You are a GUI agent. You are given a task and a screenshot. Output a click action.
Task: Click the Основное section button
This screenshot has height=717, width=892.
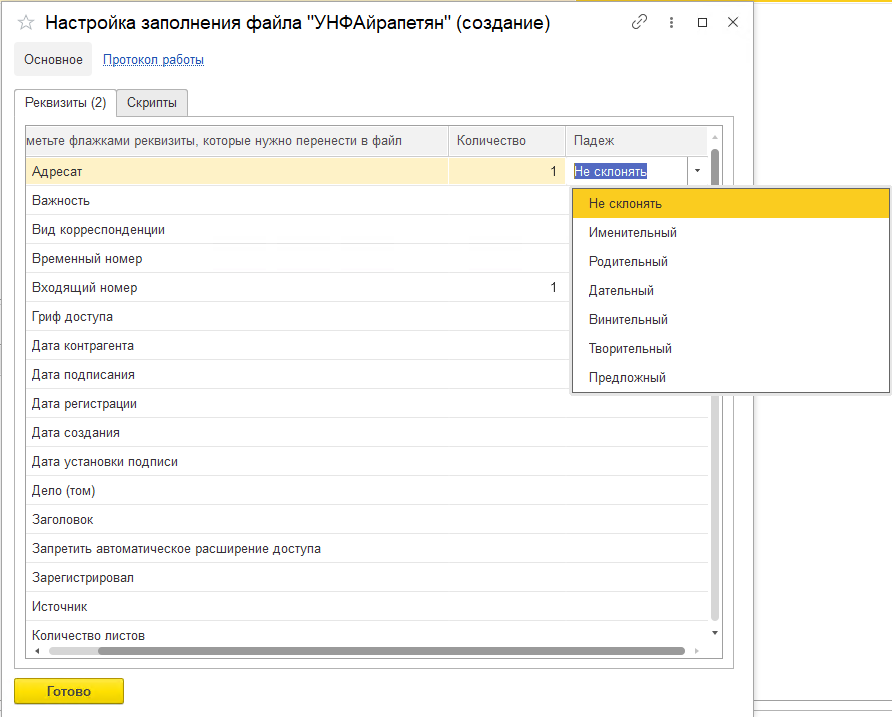click(x=53, y=60)
